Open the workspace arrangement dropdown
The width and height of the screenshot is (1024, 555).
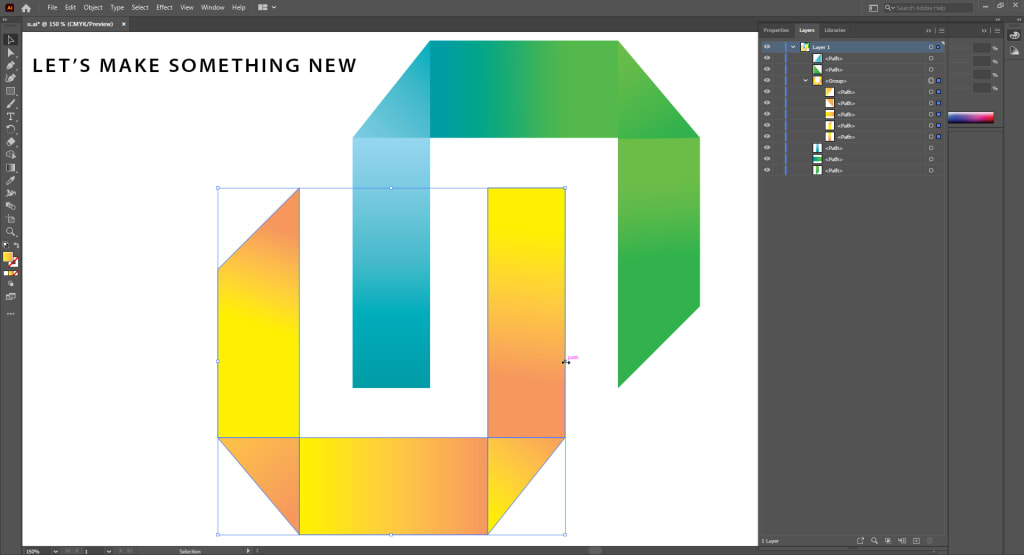266,8
